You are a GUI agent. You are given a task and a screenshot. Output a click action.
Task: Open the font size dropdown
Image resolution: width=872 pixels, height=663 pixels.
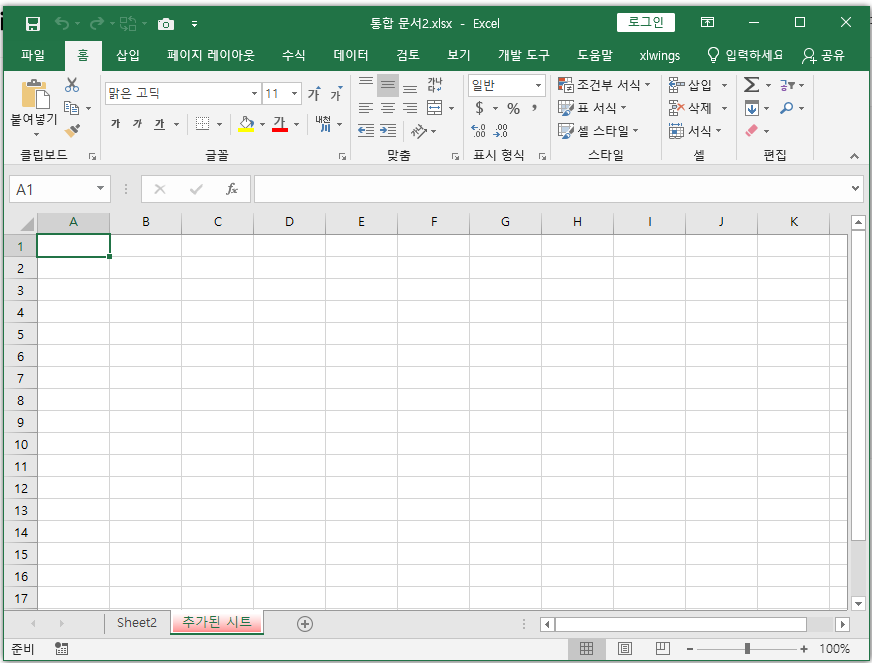coord(295,93)
